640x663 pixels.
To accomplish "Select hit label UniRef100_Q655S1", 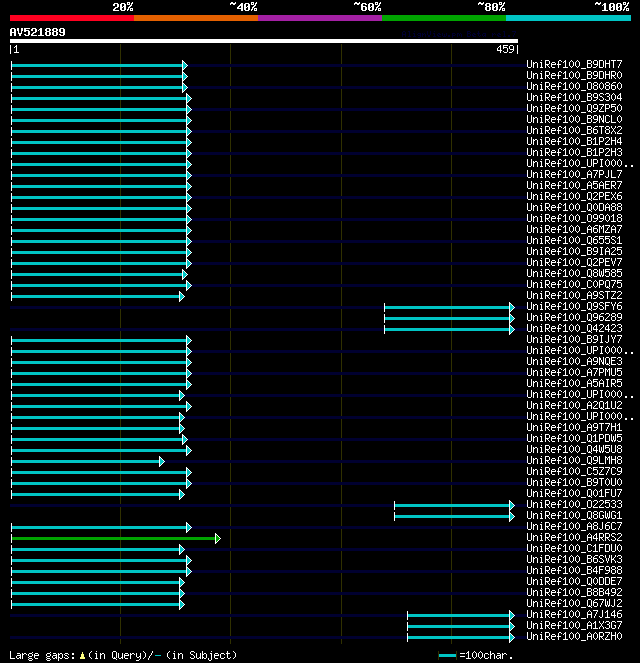I will [x=574, y=240].
